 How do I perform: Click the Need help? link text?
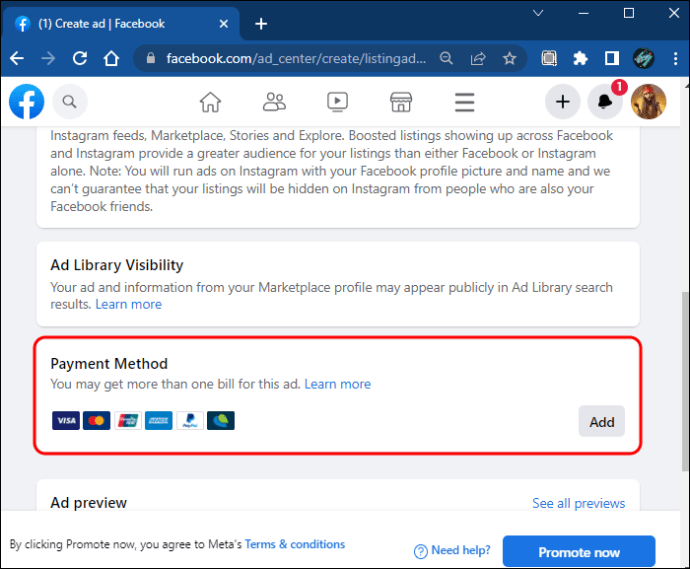coord(461,550)
